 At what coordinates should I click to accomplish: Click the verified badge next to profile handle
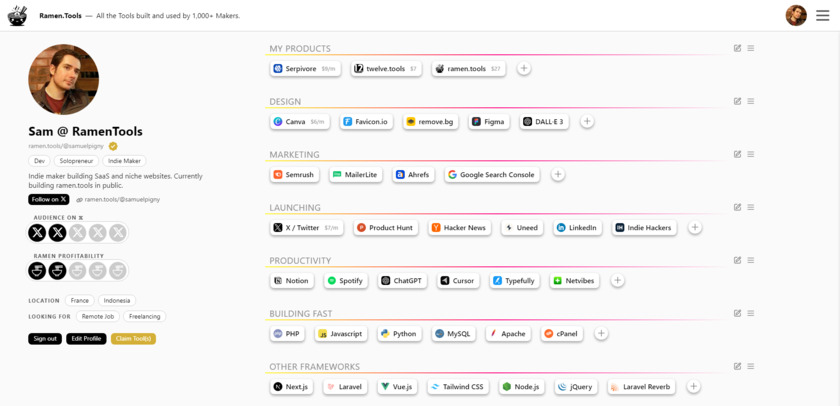(x=113, y=146)
